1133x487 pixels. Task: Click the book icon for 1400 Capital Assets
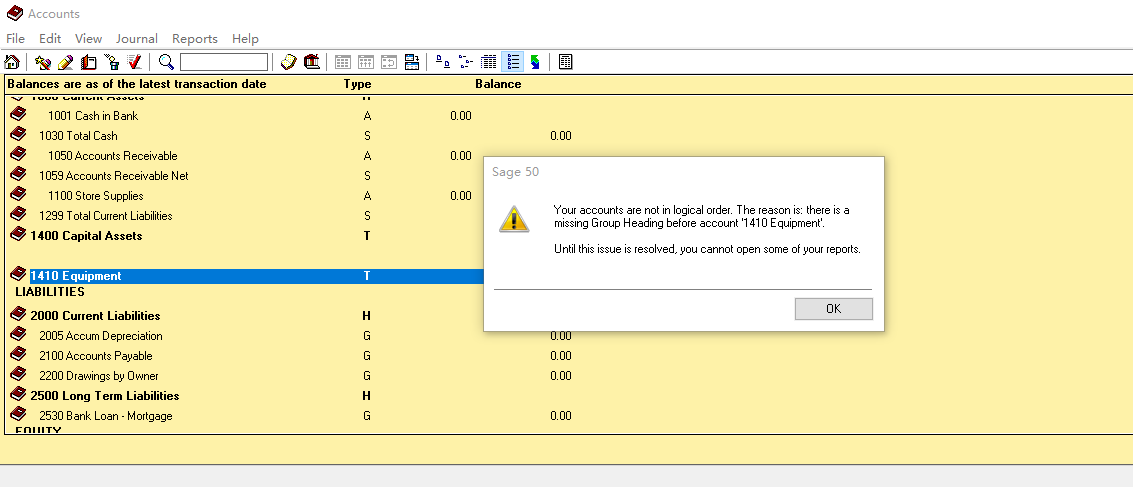[18, 234]
